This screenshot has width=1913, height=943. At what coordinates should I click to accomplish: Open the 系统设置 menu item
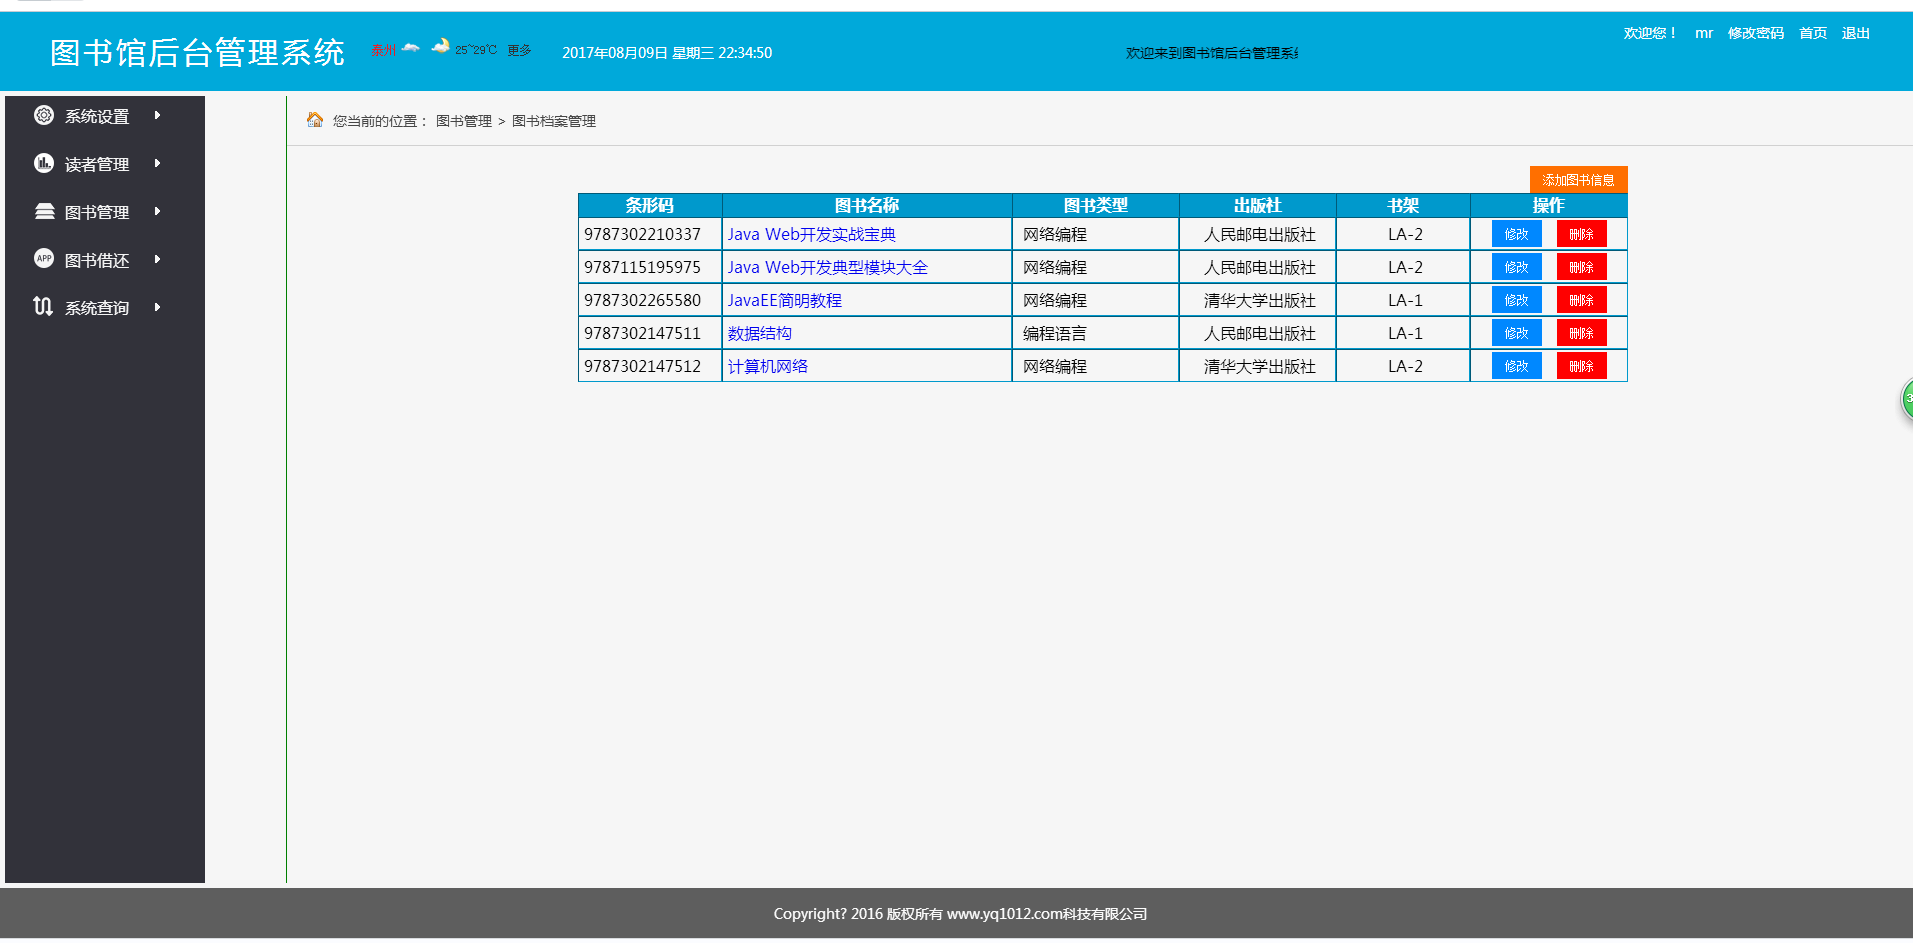tap(97, 116)
